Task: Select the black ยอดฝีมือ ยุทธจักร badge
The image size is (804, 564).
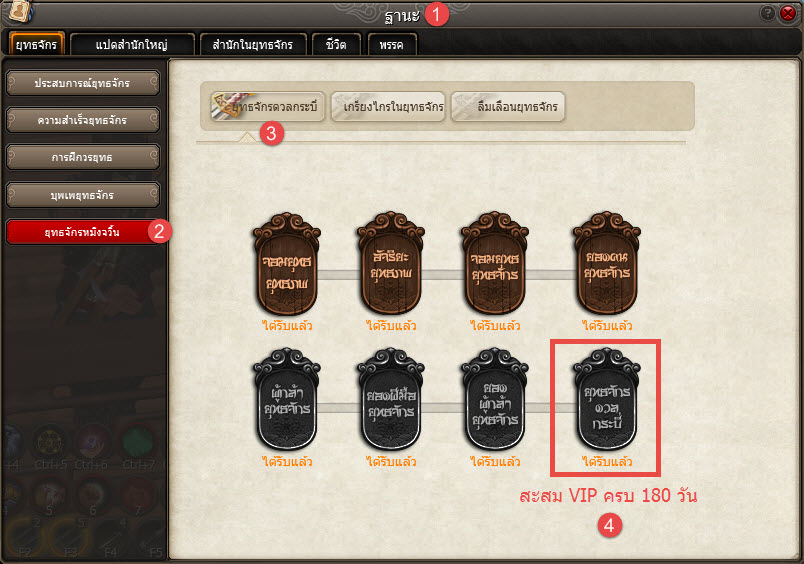Action: 391,400
